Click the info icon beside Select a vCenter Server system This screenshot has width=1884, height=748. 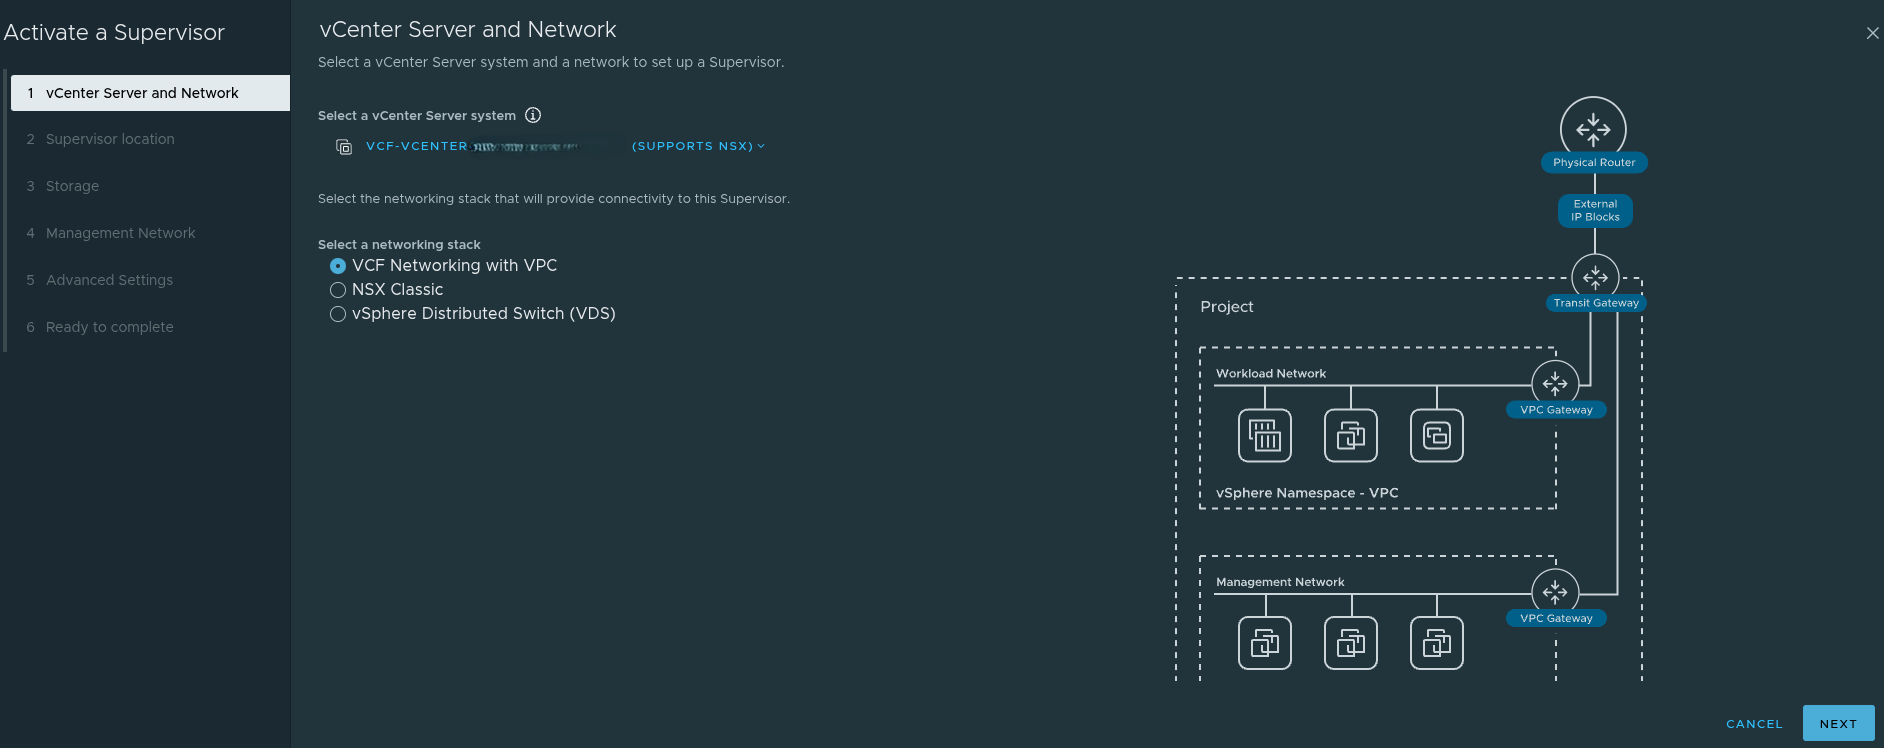pyautogui.click(x=533, y=115)
